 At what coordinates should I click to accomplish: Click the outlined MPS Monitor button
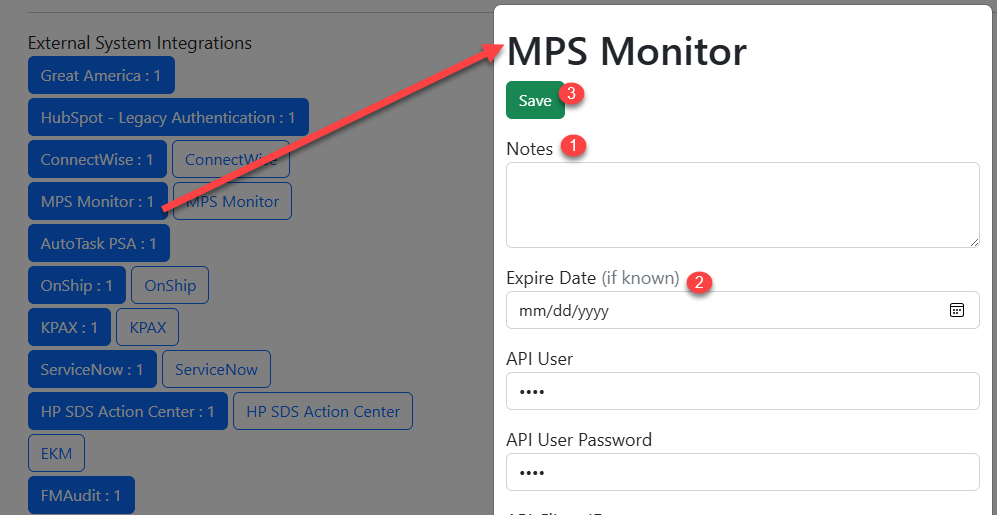click(x=232, y=202)
